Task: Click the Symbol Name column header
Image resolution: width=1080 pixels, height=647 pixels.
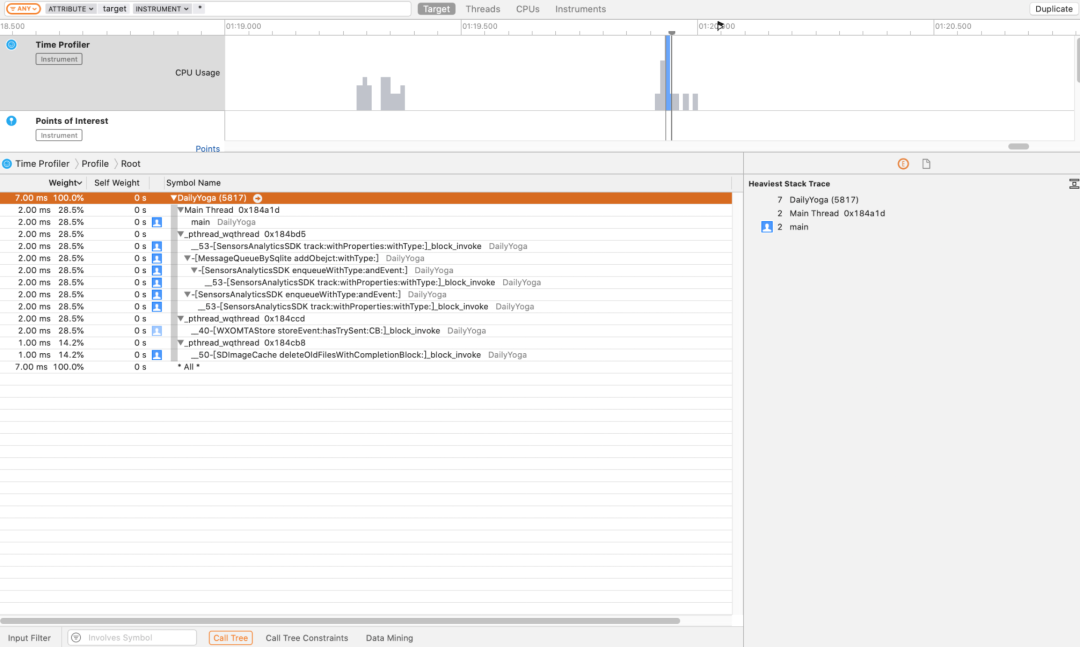Action: (194, 183)
